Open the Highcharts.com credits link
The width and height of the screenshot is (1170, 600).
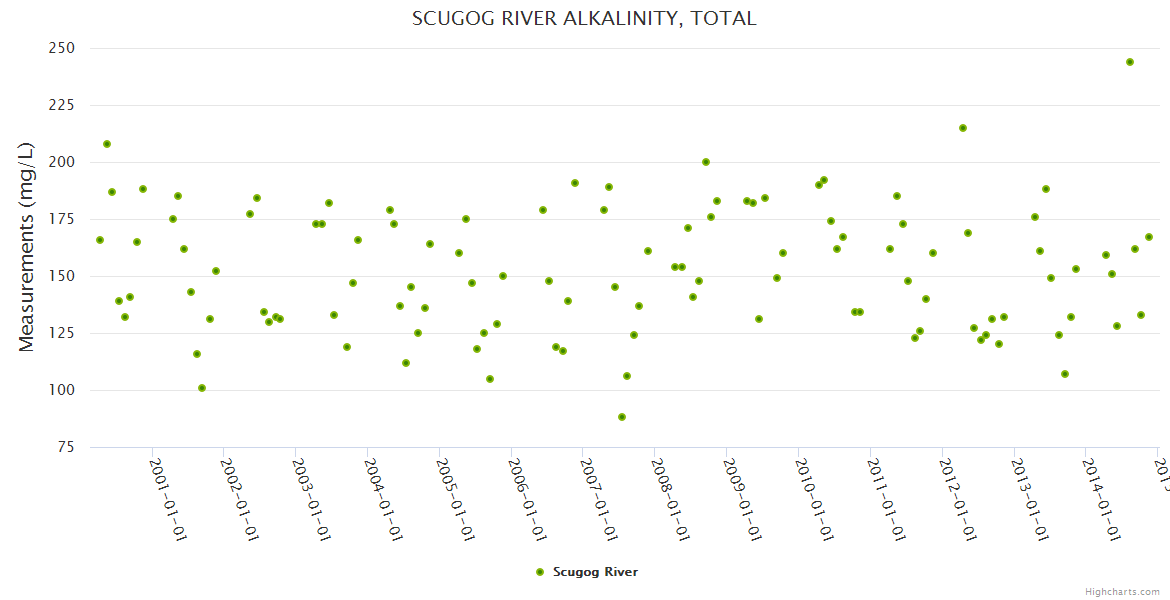coord(1123,591)
